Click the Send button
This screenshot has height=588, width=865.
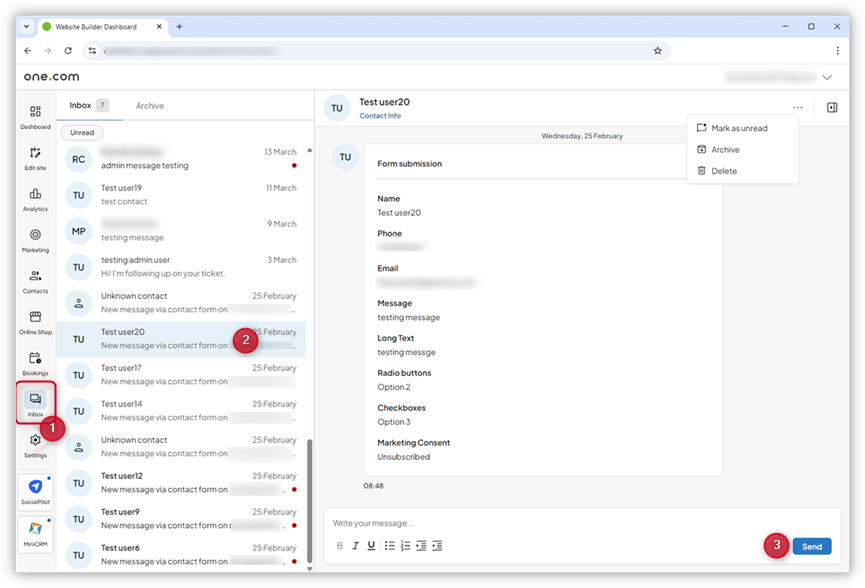(x=811, y=546)
